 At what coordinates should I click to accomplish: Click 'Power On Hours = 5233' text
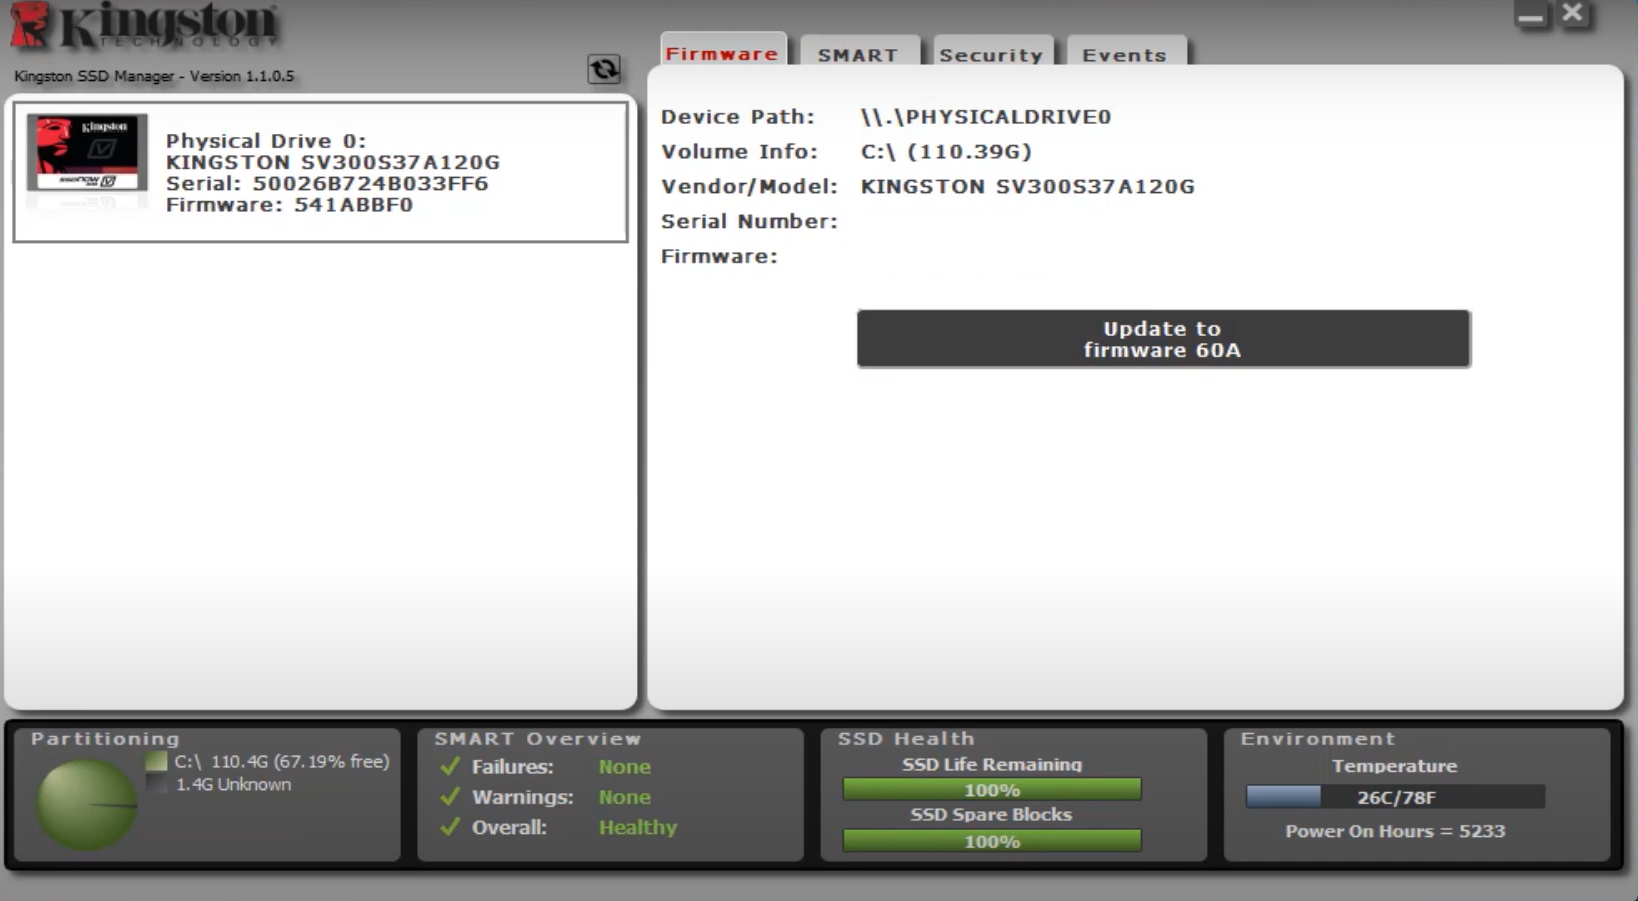(1395, 831)
